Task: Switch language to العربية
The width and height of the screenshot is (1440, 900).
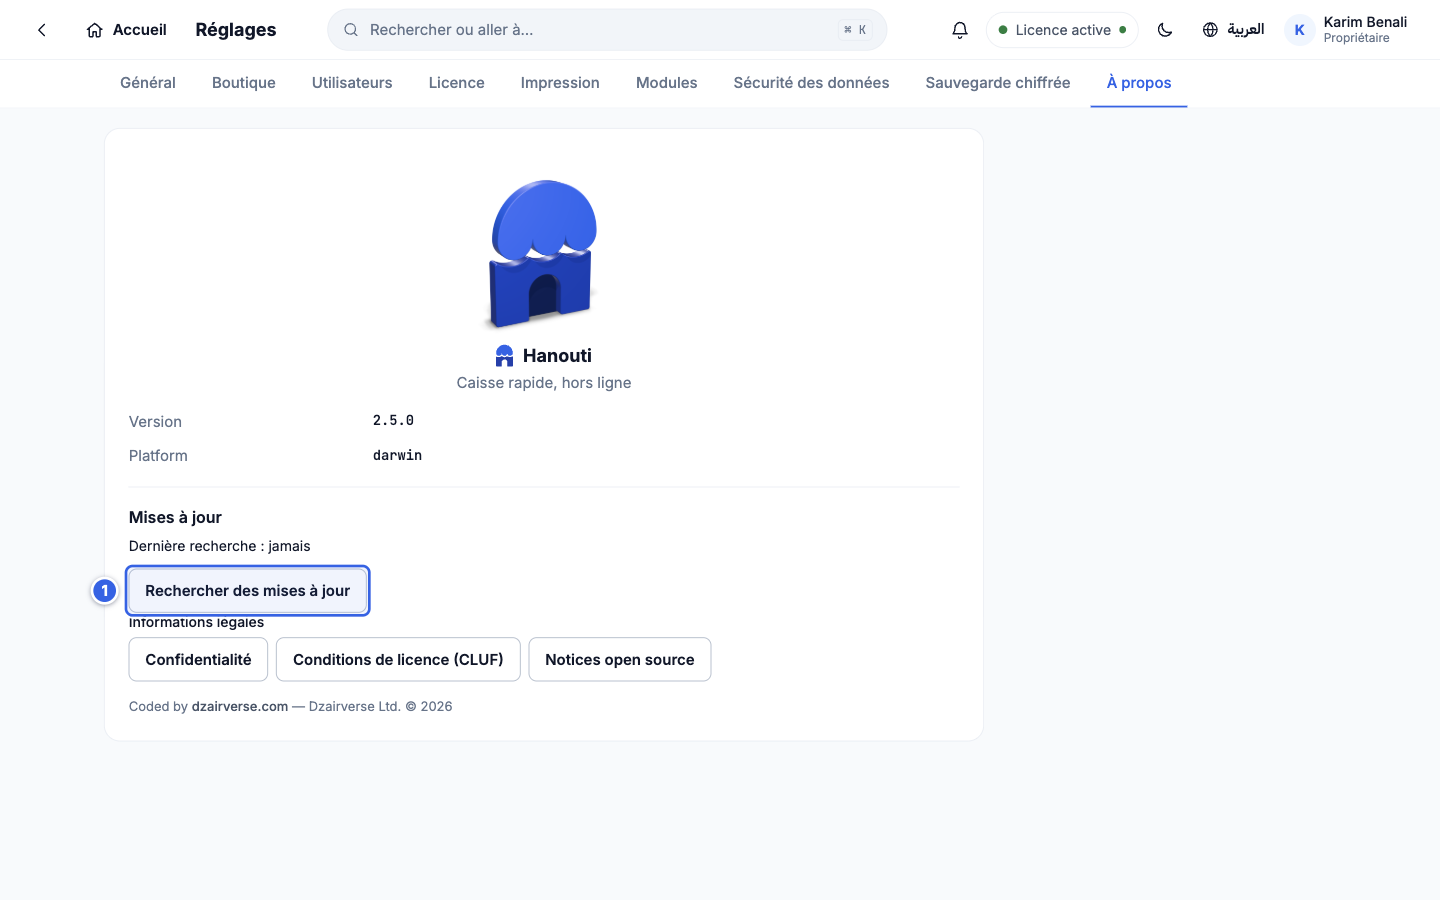Action: point(1245,30)
